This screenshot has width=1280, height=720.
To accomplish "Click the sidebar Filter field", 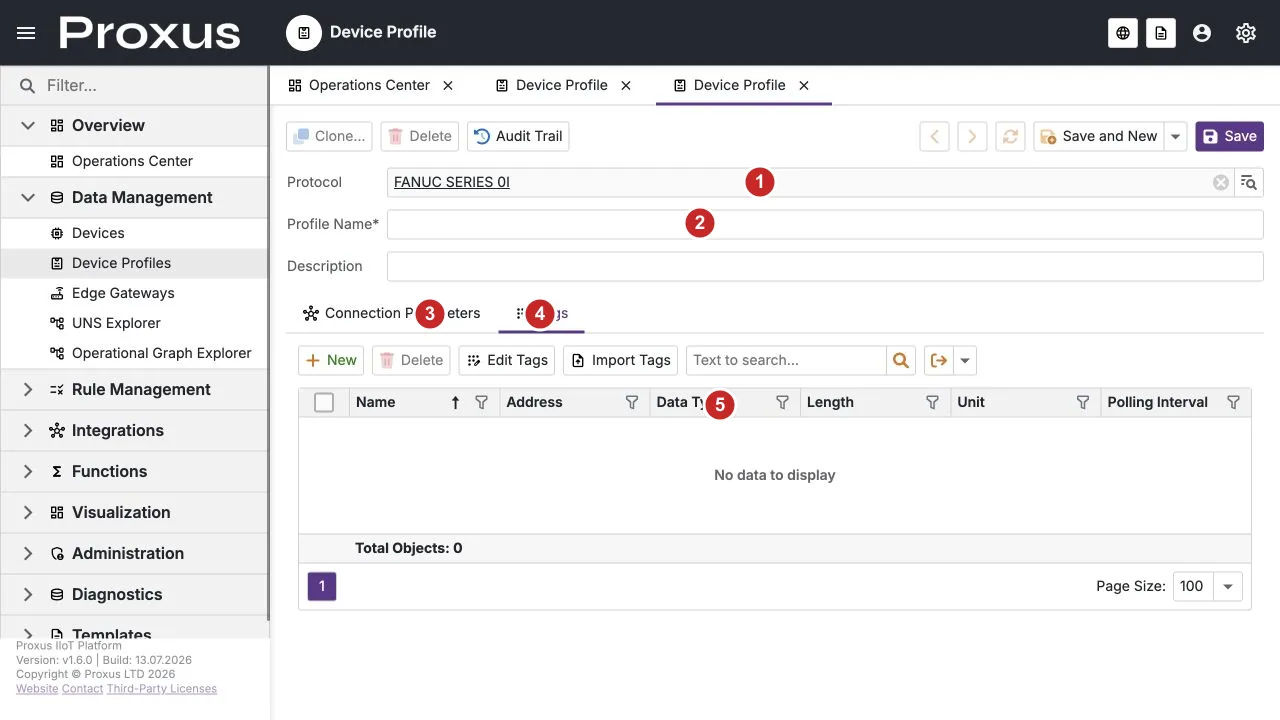I will tap(134, 86).
